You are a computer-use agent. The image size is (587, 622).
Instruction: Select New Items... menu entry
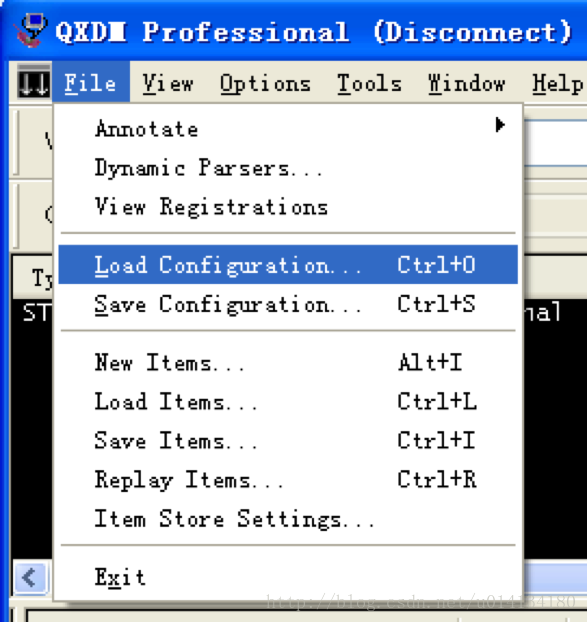[288, 362]
